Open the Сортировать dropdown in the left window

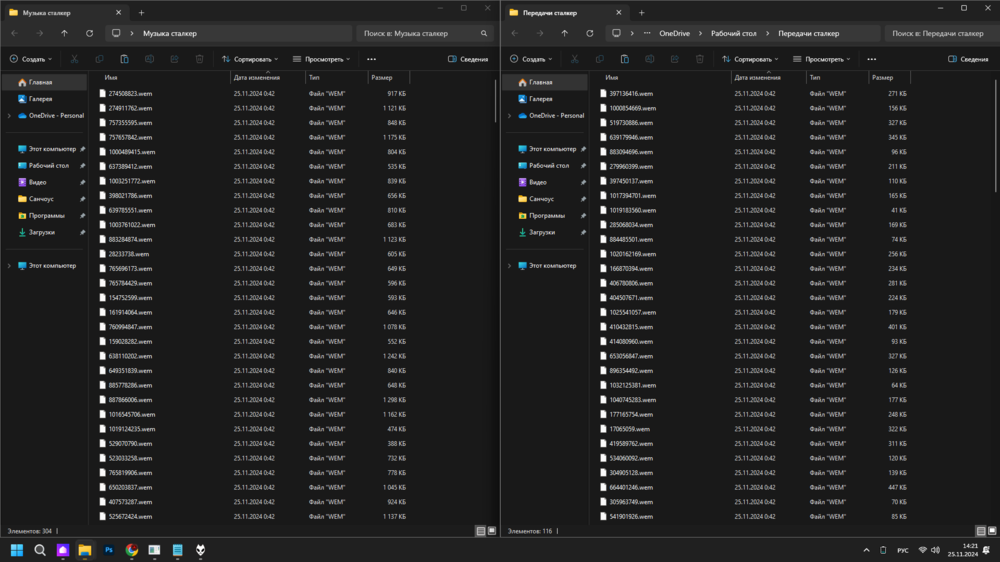[251, 59]
